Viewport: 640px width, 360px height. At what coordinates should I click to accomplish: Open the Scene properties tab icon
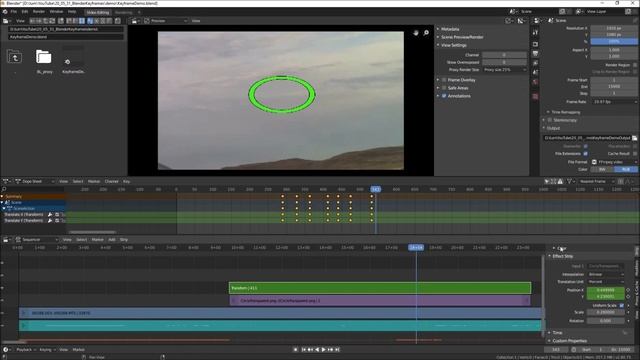(535, 72)
